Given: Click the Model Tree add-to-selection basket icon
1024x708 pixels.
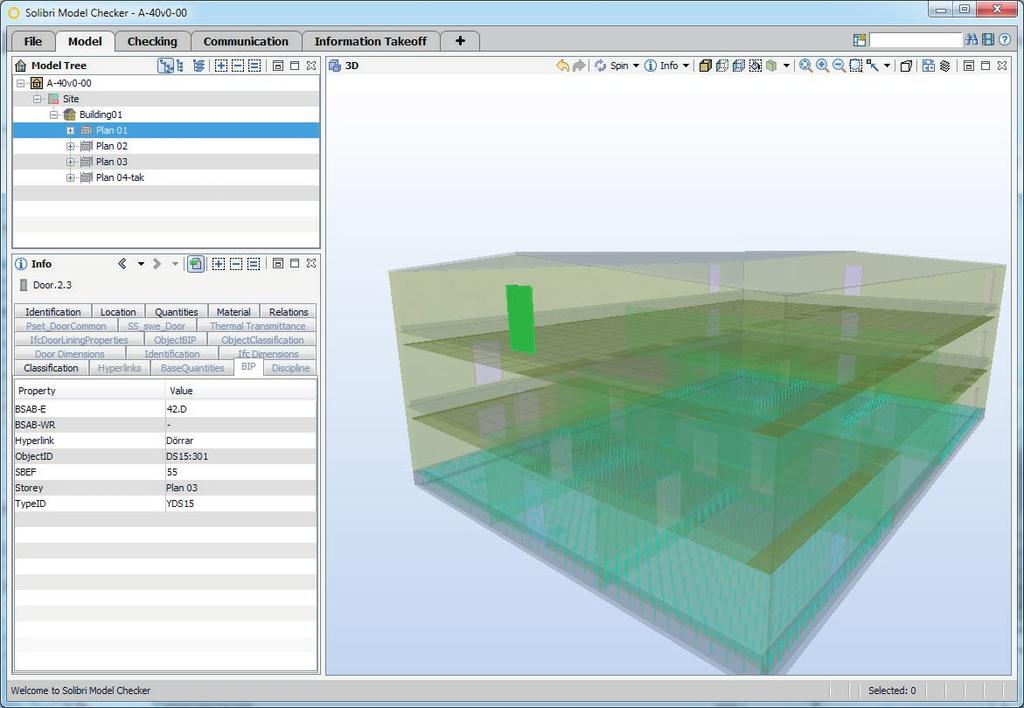Looking at the screenshot, I should tap(221, 65).
